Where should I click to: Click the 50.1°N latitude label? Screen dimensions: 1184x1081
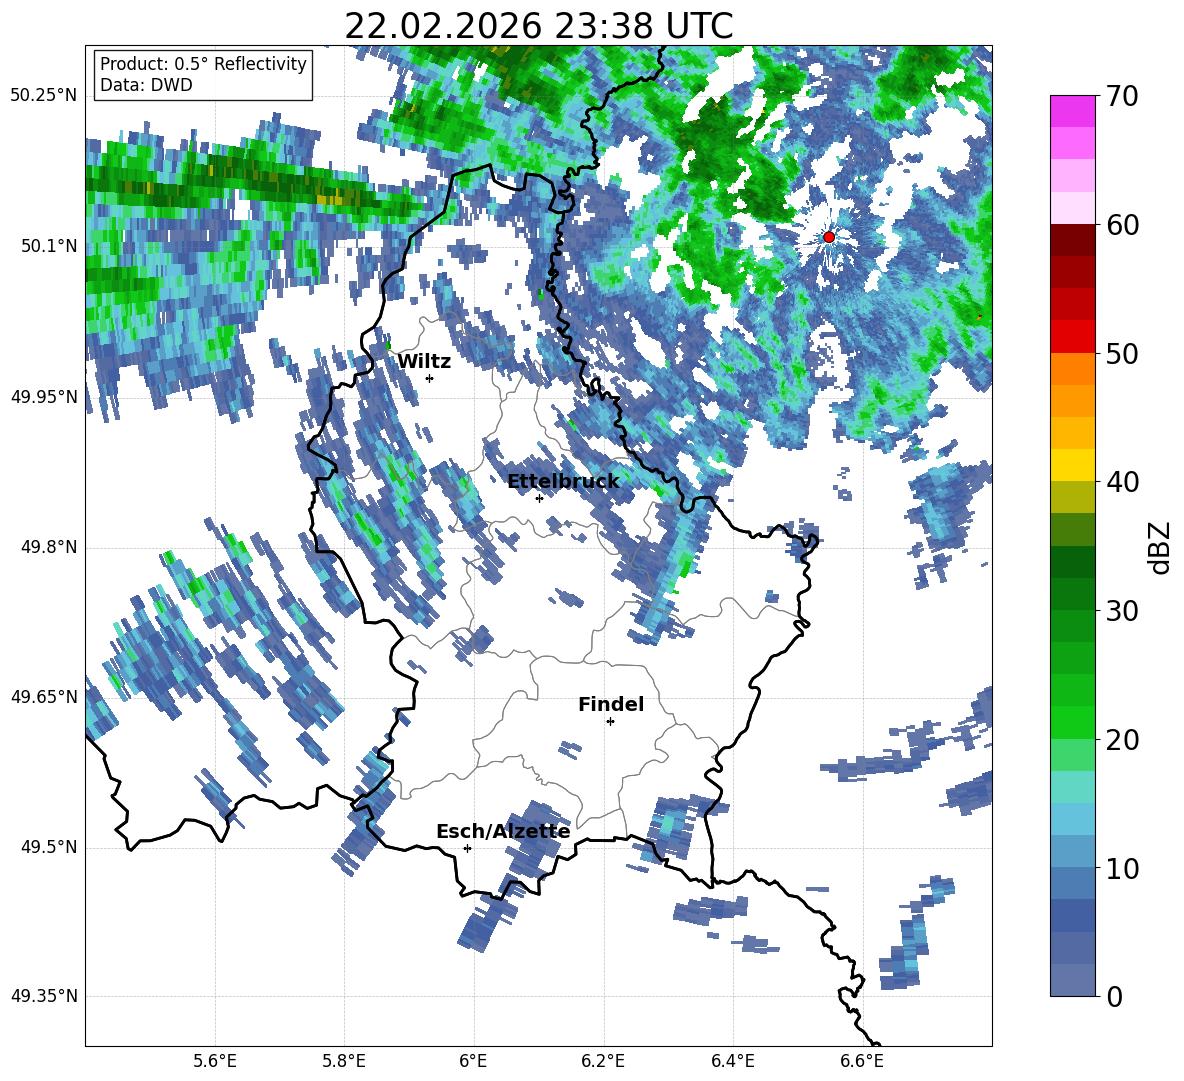pos(48,246)
